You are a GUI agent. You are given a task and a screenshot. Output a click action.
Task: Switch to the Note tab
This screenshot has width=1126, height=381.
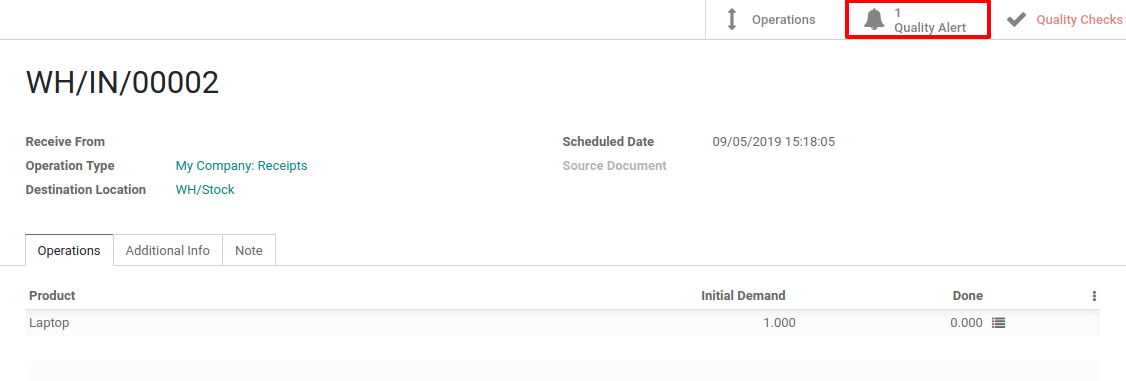pyautogui.click(x=249, y=250)
